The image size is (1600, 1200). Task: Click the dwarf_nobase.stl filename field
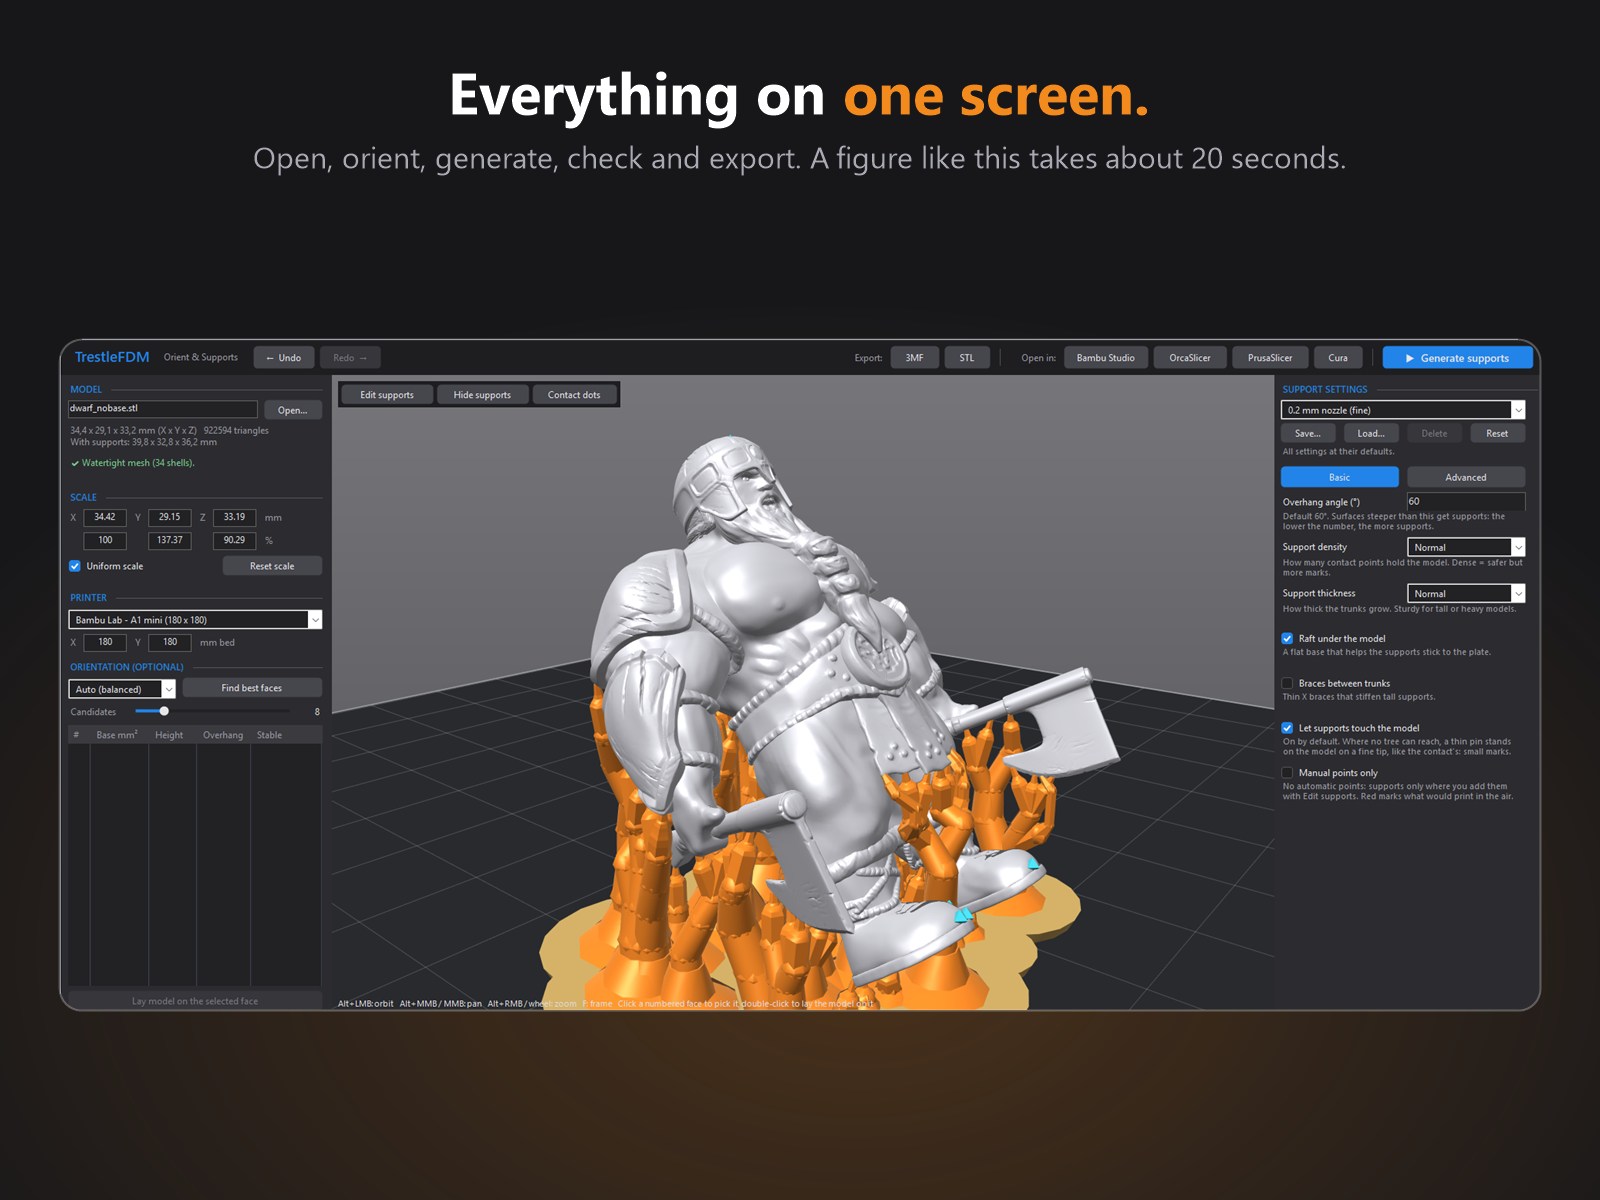(163, 409)
